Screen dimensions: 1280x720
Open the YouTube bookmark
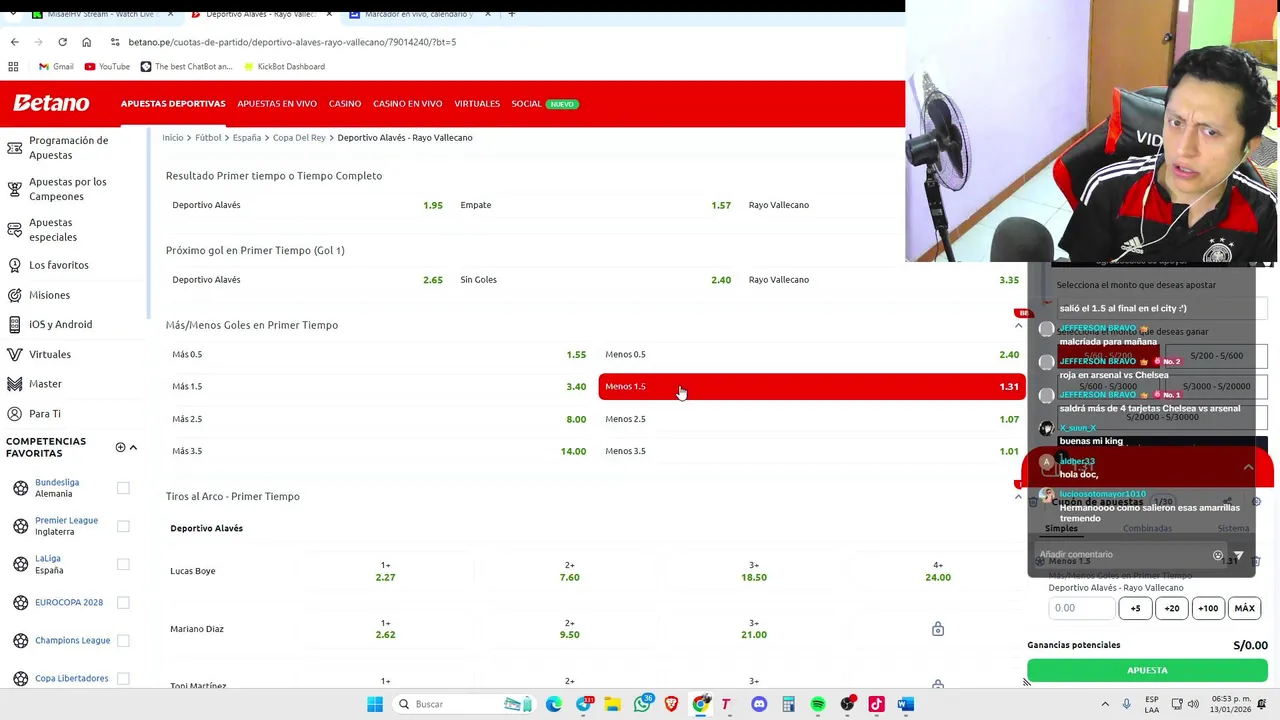[107, 66]
